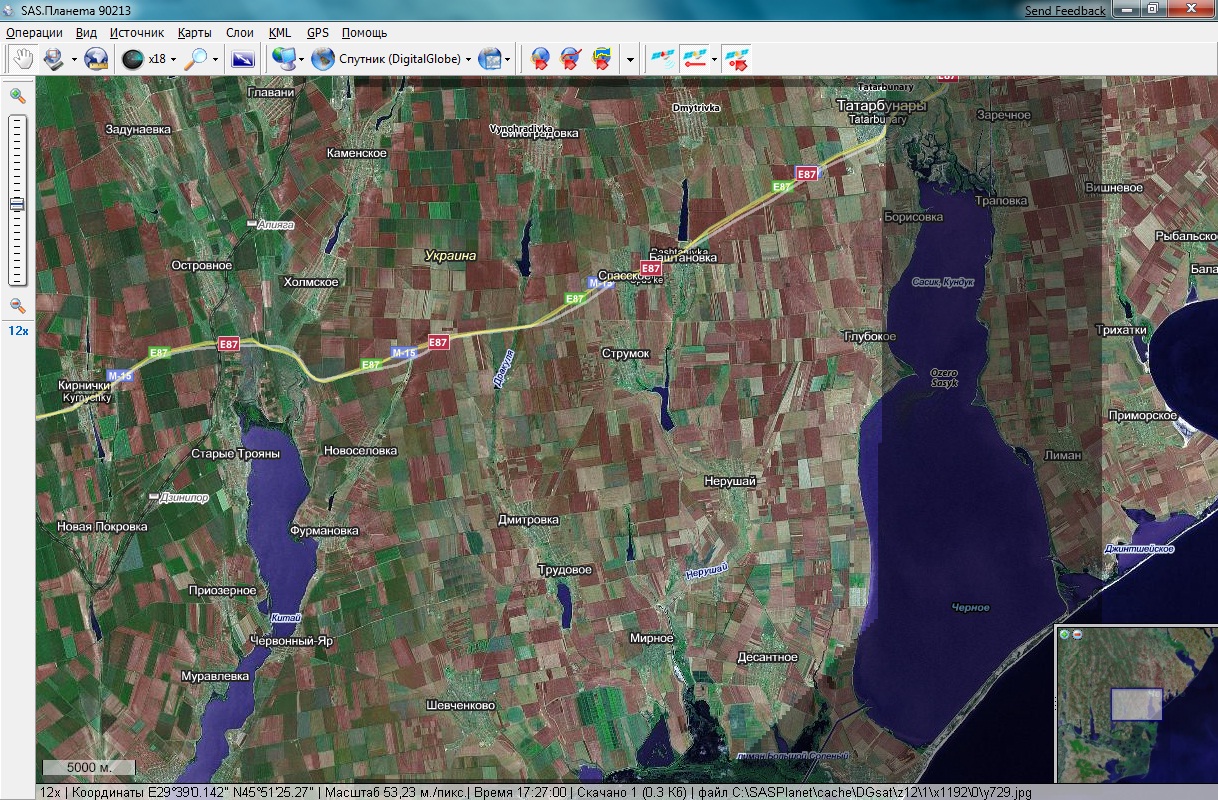Screen dimensions: 1218x800
Task: Click the minimap green plus zoom button
Action: tap(1066, 634)
